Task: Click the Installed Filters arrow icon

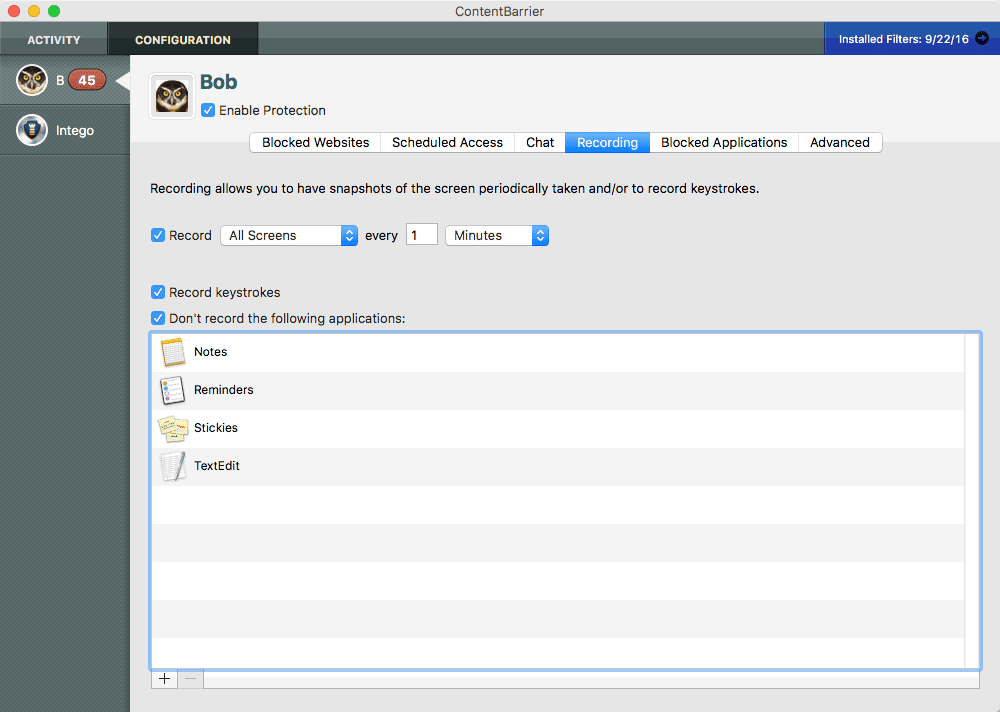Action: pyautogui.click(x=982, y=39)
